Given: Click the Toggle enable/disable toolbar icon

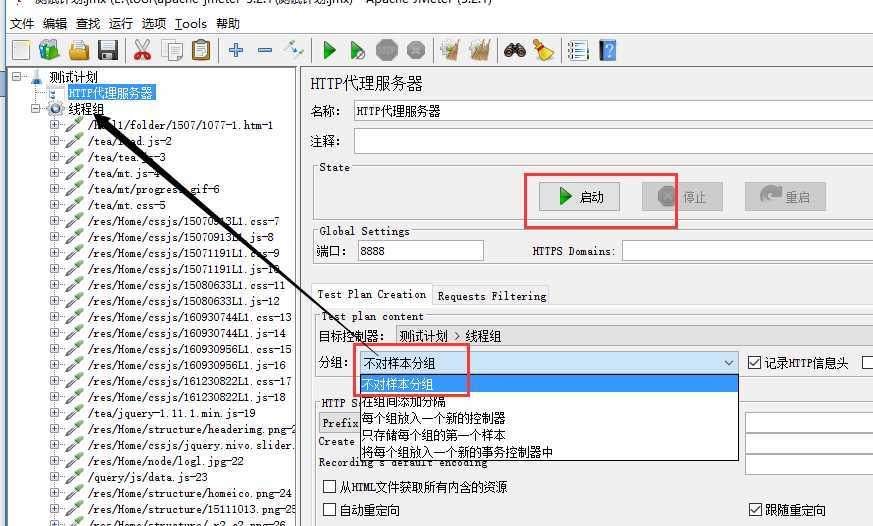Looking at the screenshot, I should point(293,50).
